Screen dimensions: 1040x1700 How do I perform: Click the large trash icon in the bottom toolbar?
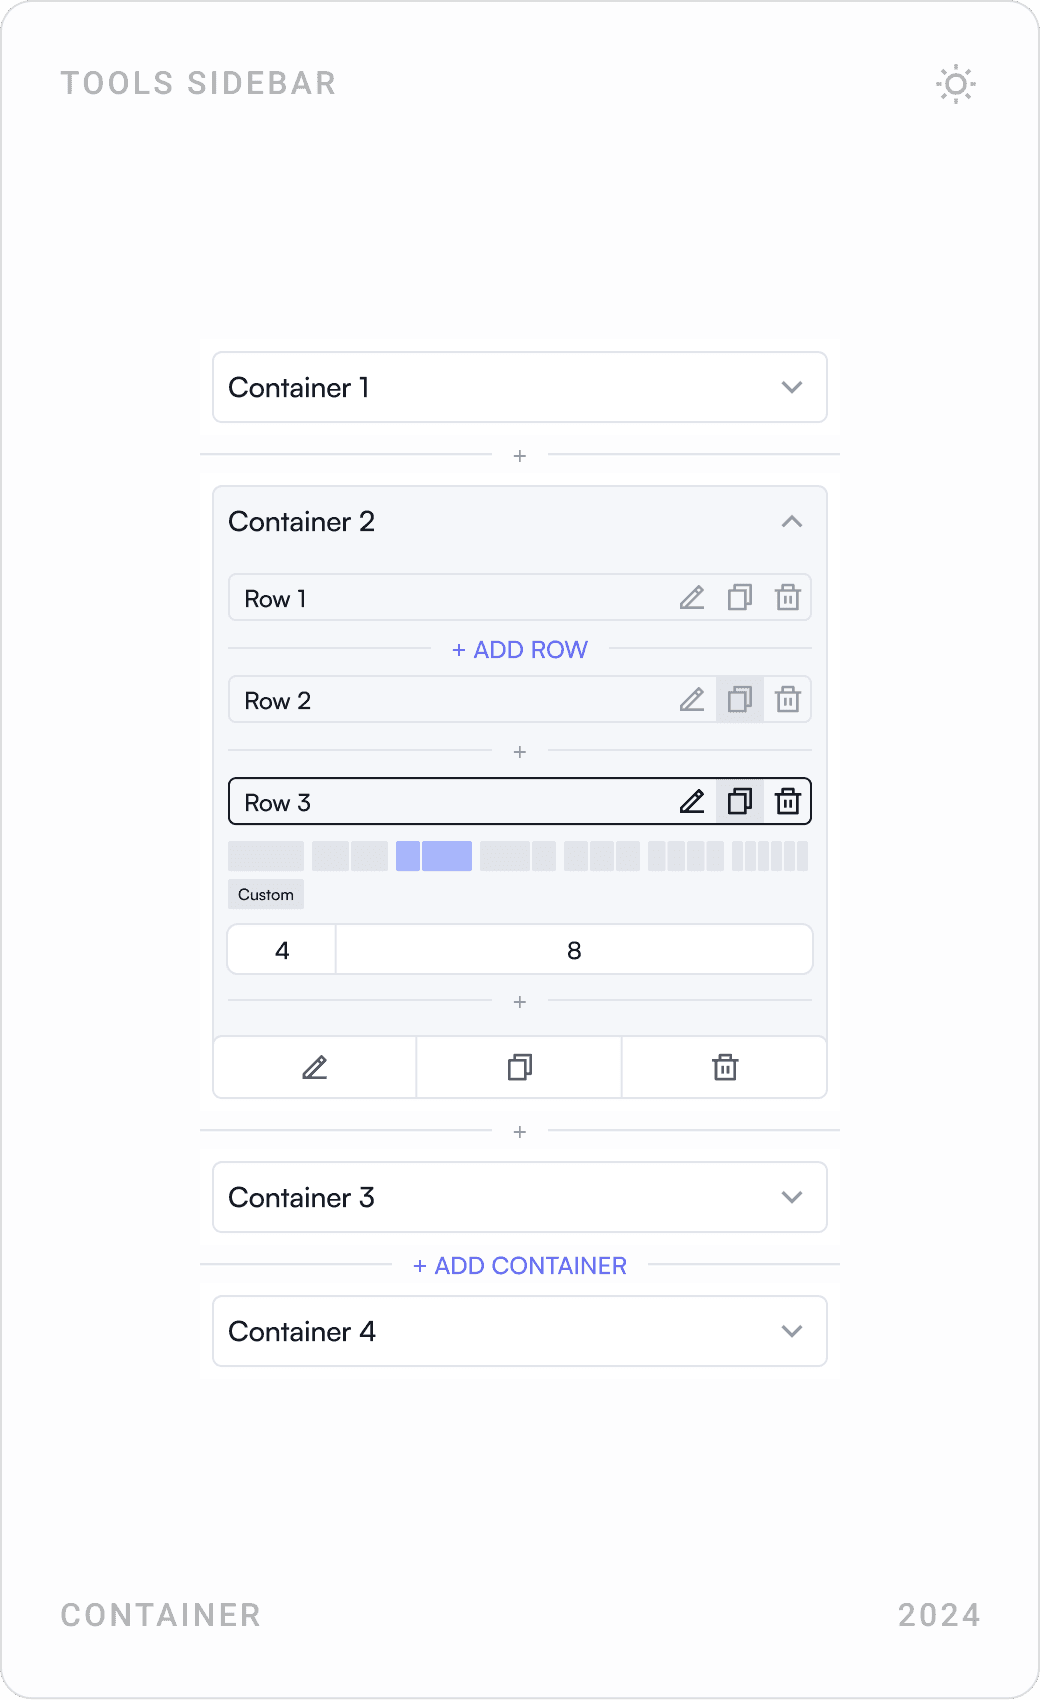[x=724, y=1067]
